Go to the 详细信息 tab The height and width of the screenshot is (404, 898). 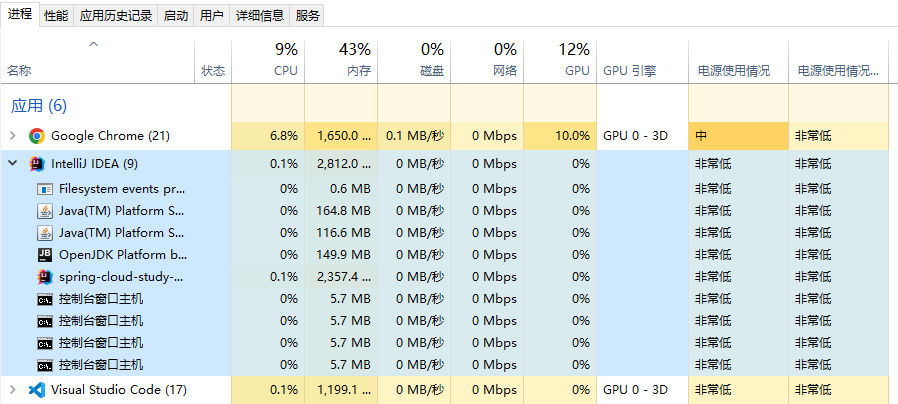click(x=259, y=16)
